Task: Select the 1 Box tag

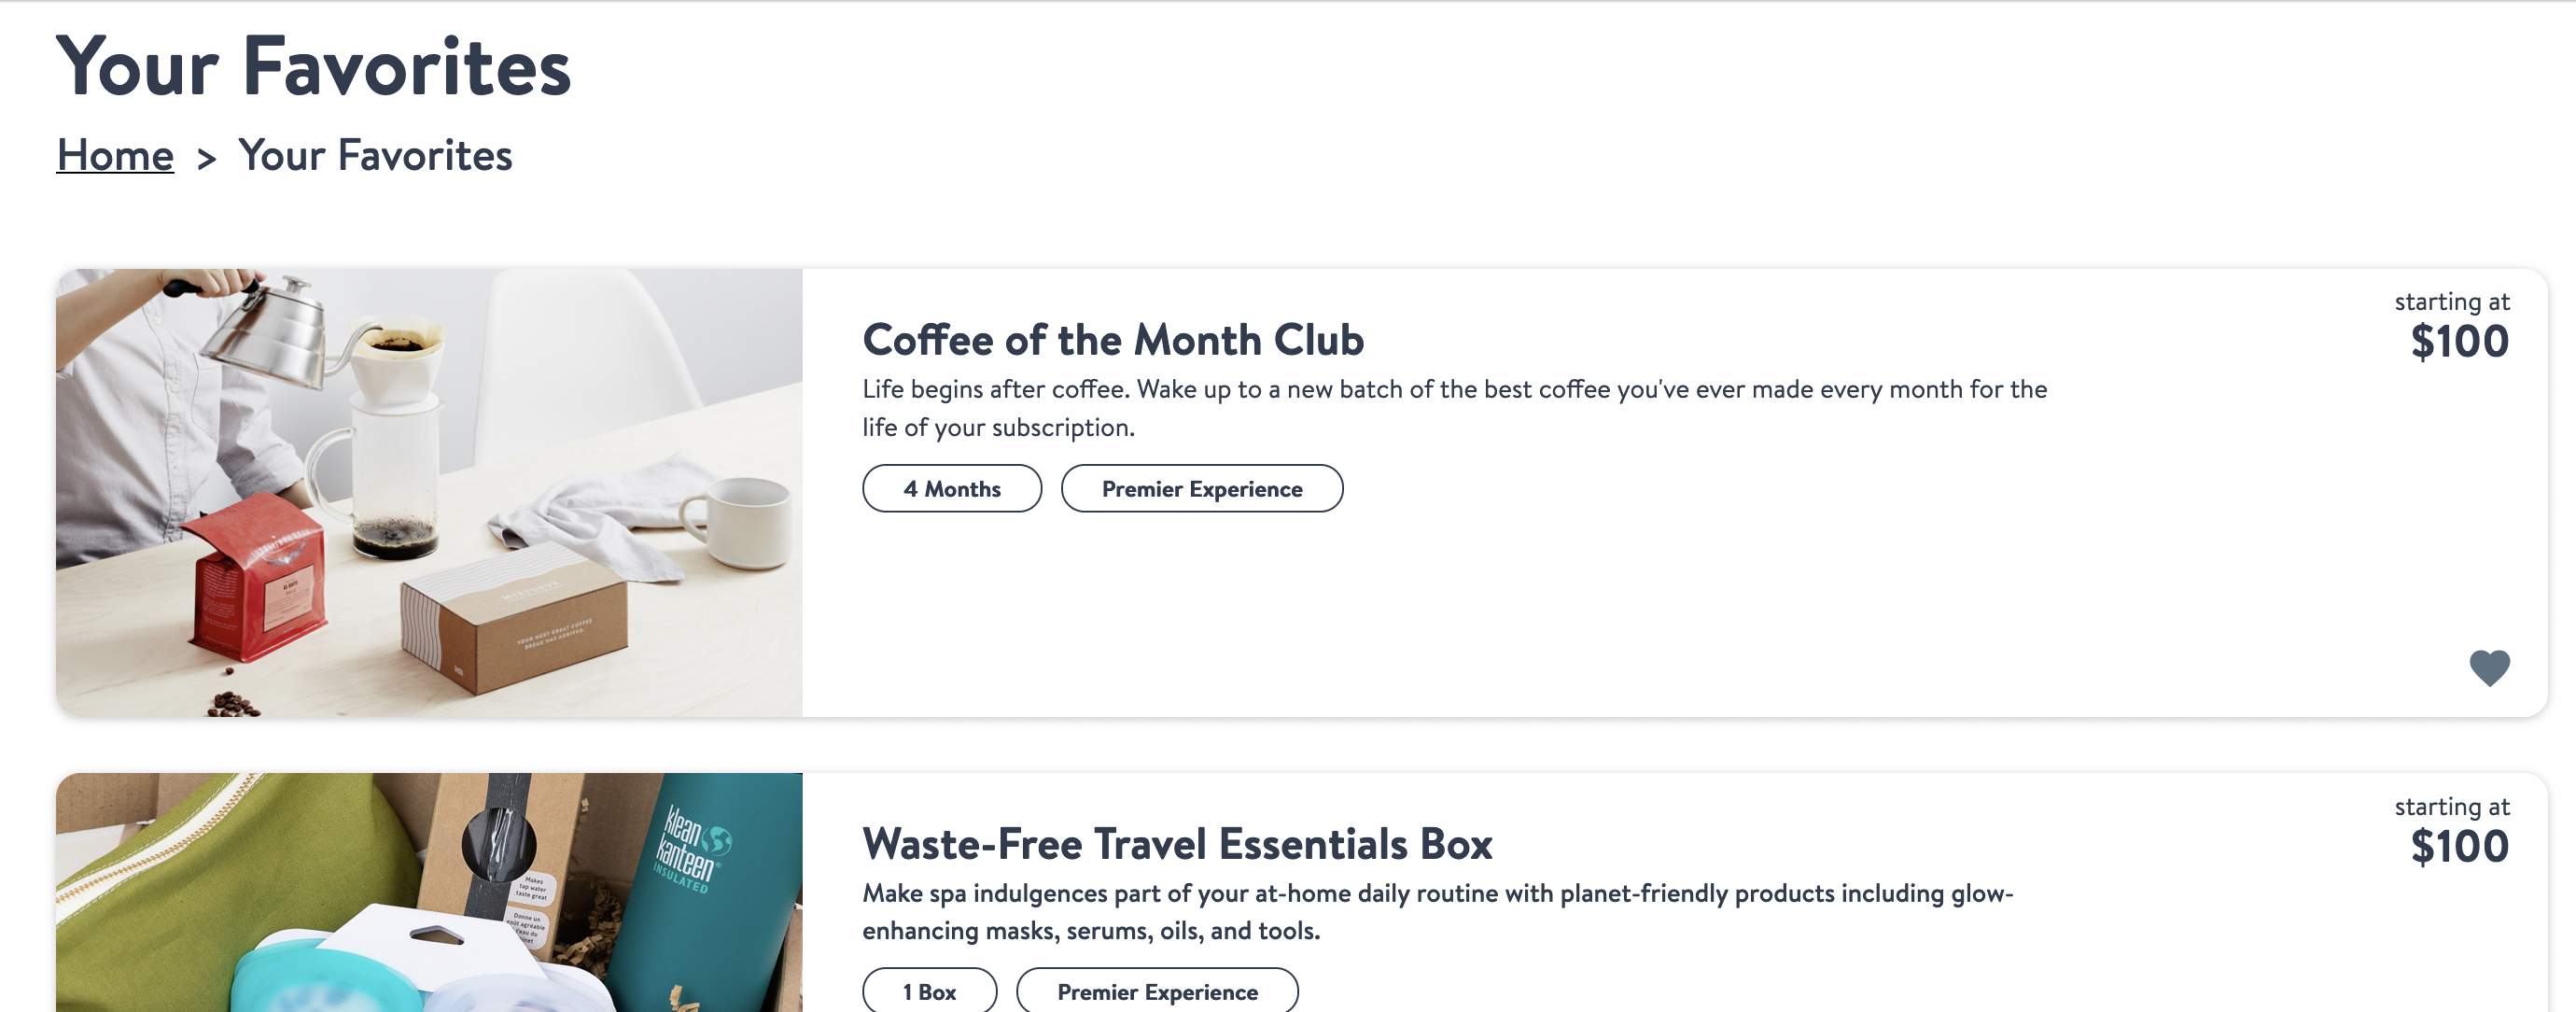Action: click(930, 991)
